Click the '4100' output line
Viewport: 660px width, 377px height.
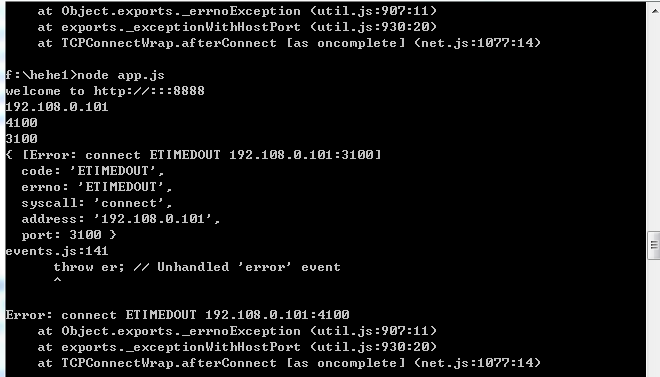coord(21,123)
